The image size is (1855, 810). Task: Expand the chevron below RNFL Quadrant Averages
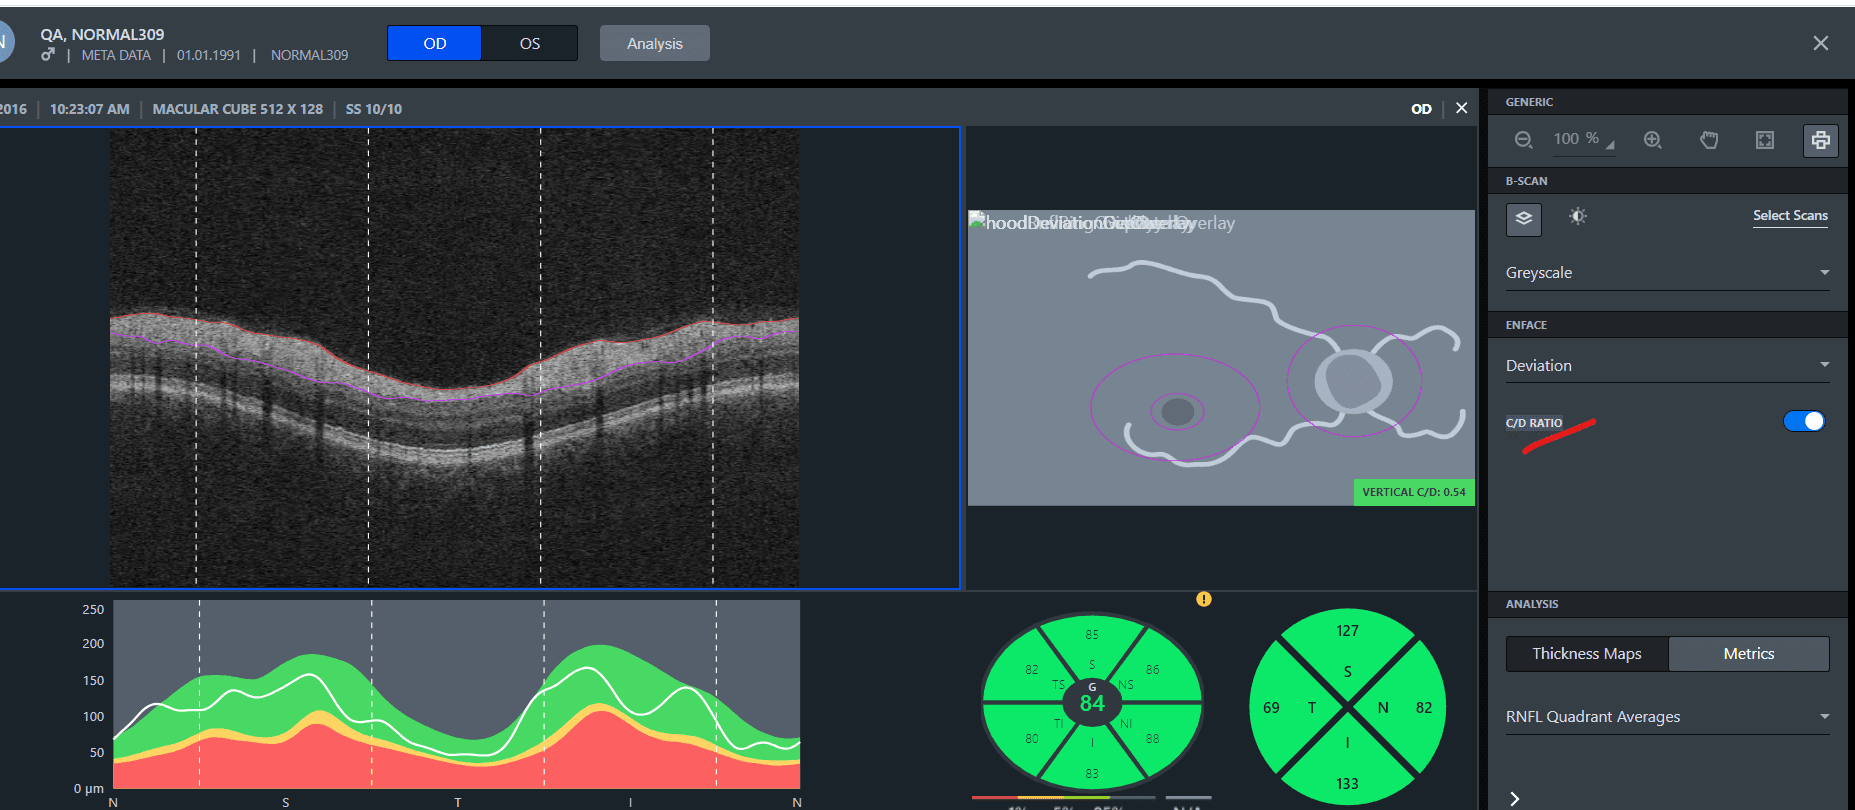click(x=1515, y=798)
